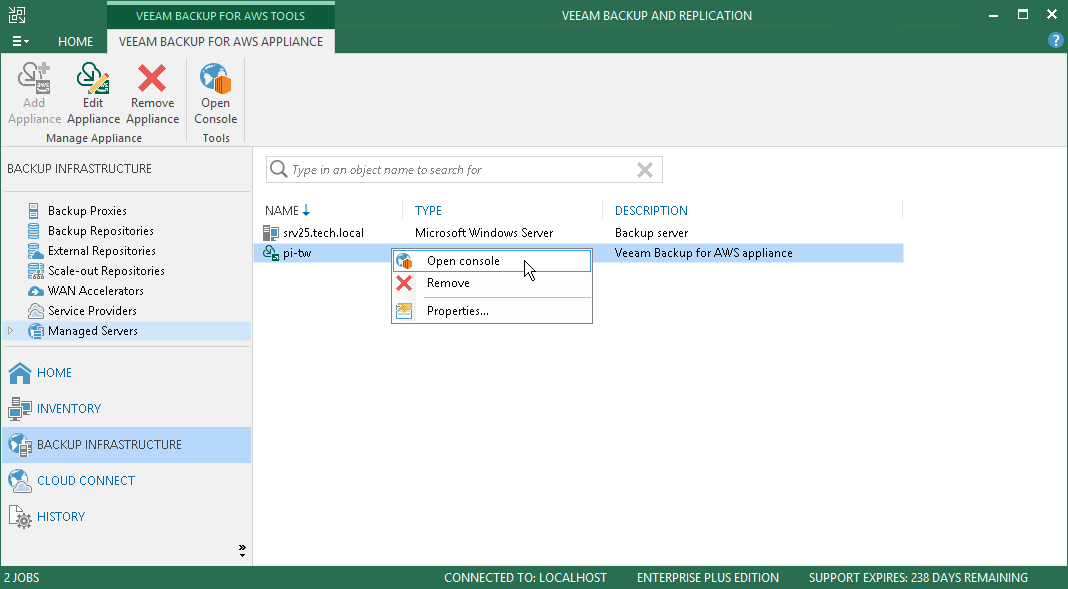The image size is (1068, 589).
Task: Sort by the TYPE column header
Action: tap(428, 210)
